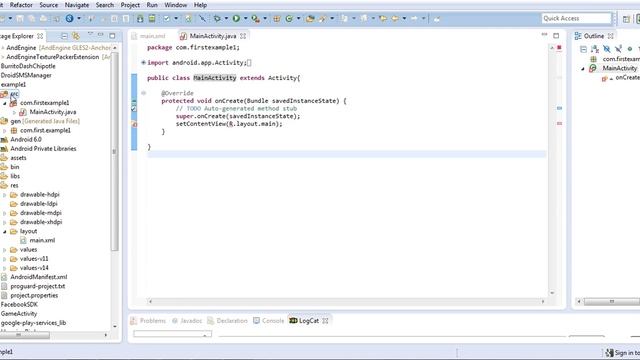Collapse the com.firstexample1 package under src
Screen dimensions: 640x360
[x=4, y=103]
